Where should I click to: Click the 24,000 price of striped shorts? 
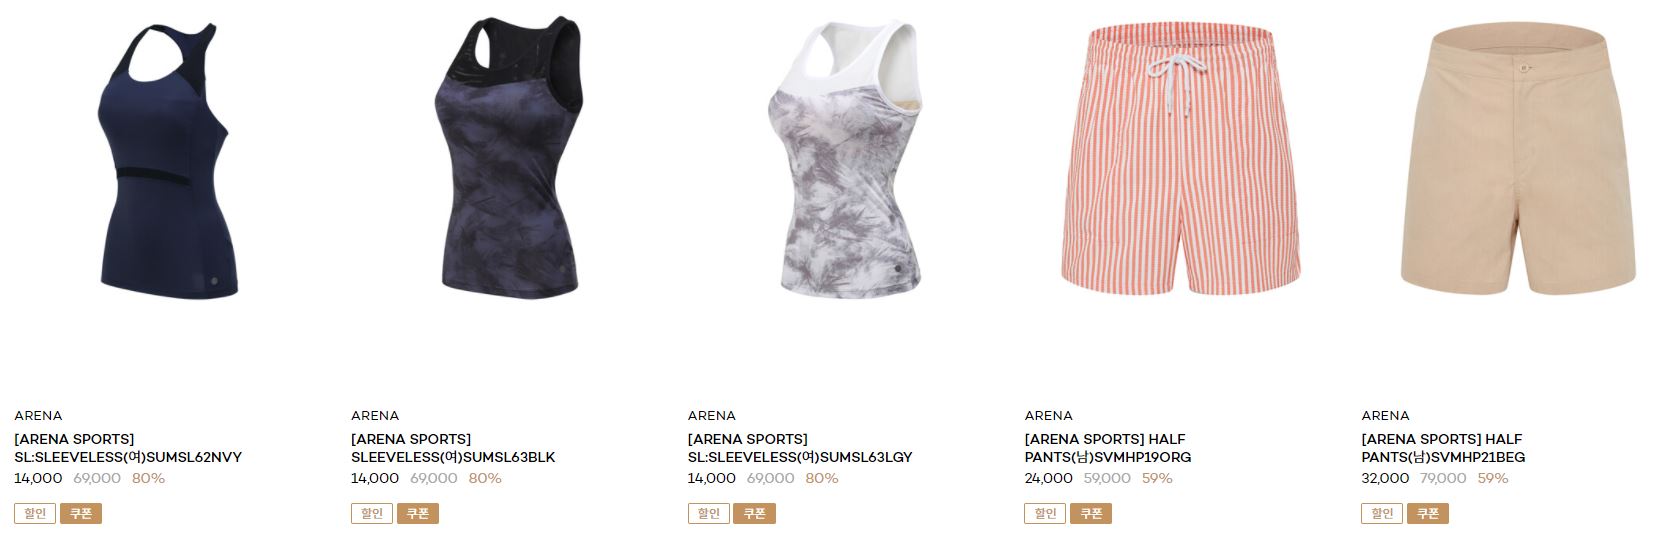point(1048,478)
